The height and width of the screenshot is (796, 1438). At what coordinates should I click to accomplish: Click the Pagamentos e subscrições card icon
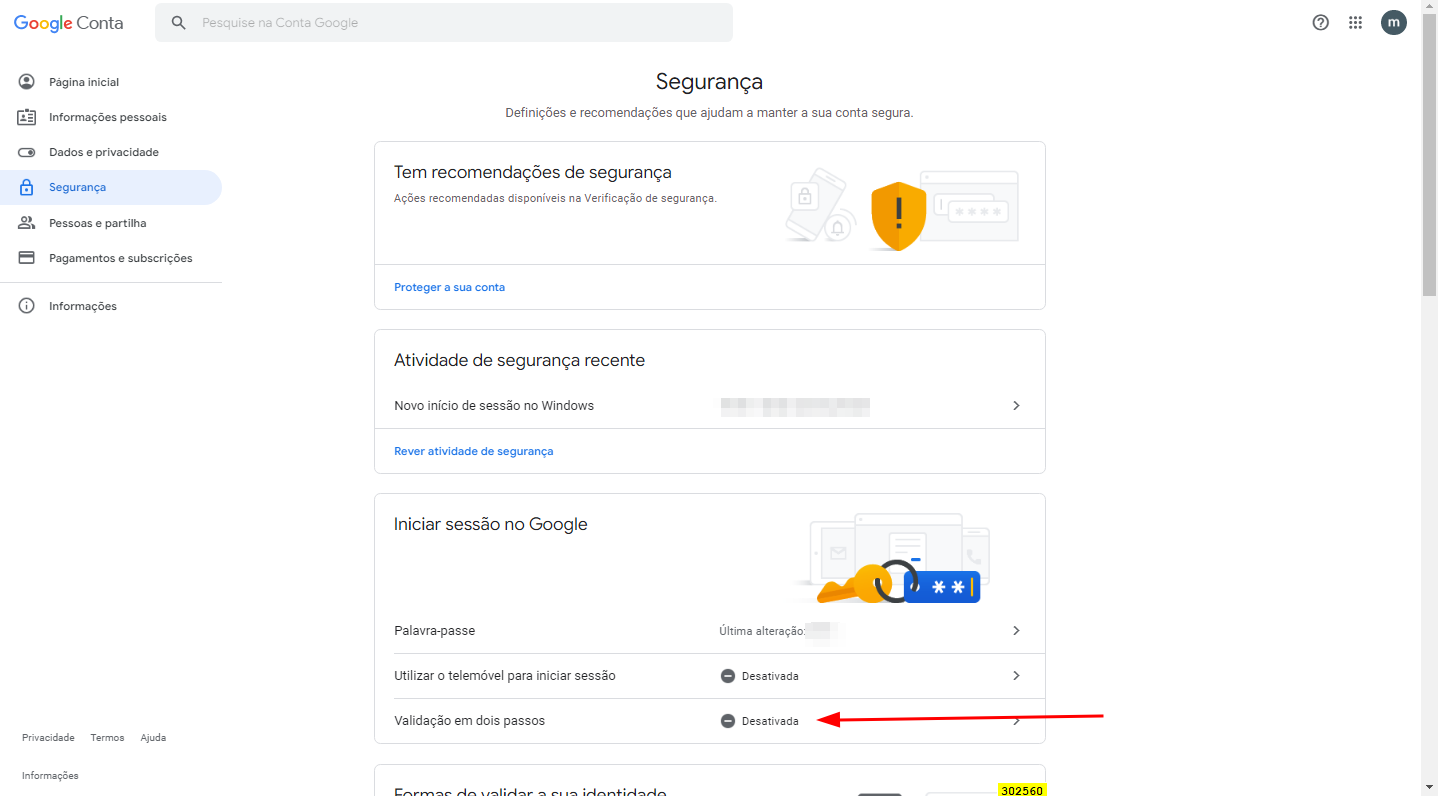(27, 258)
